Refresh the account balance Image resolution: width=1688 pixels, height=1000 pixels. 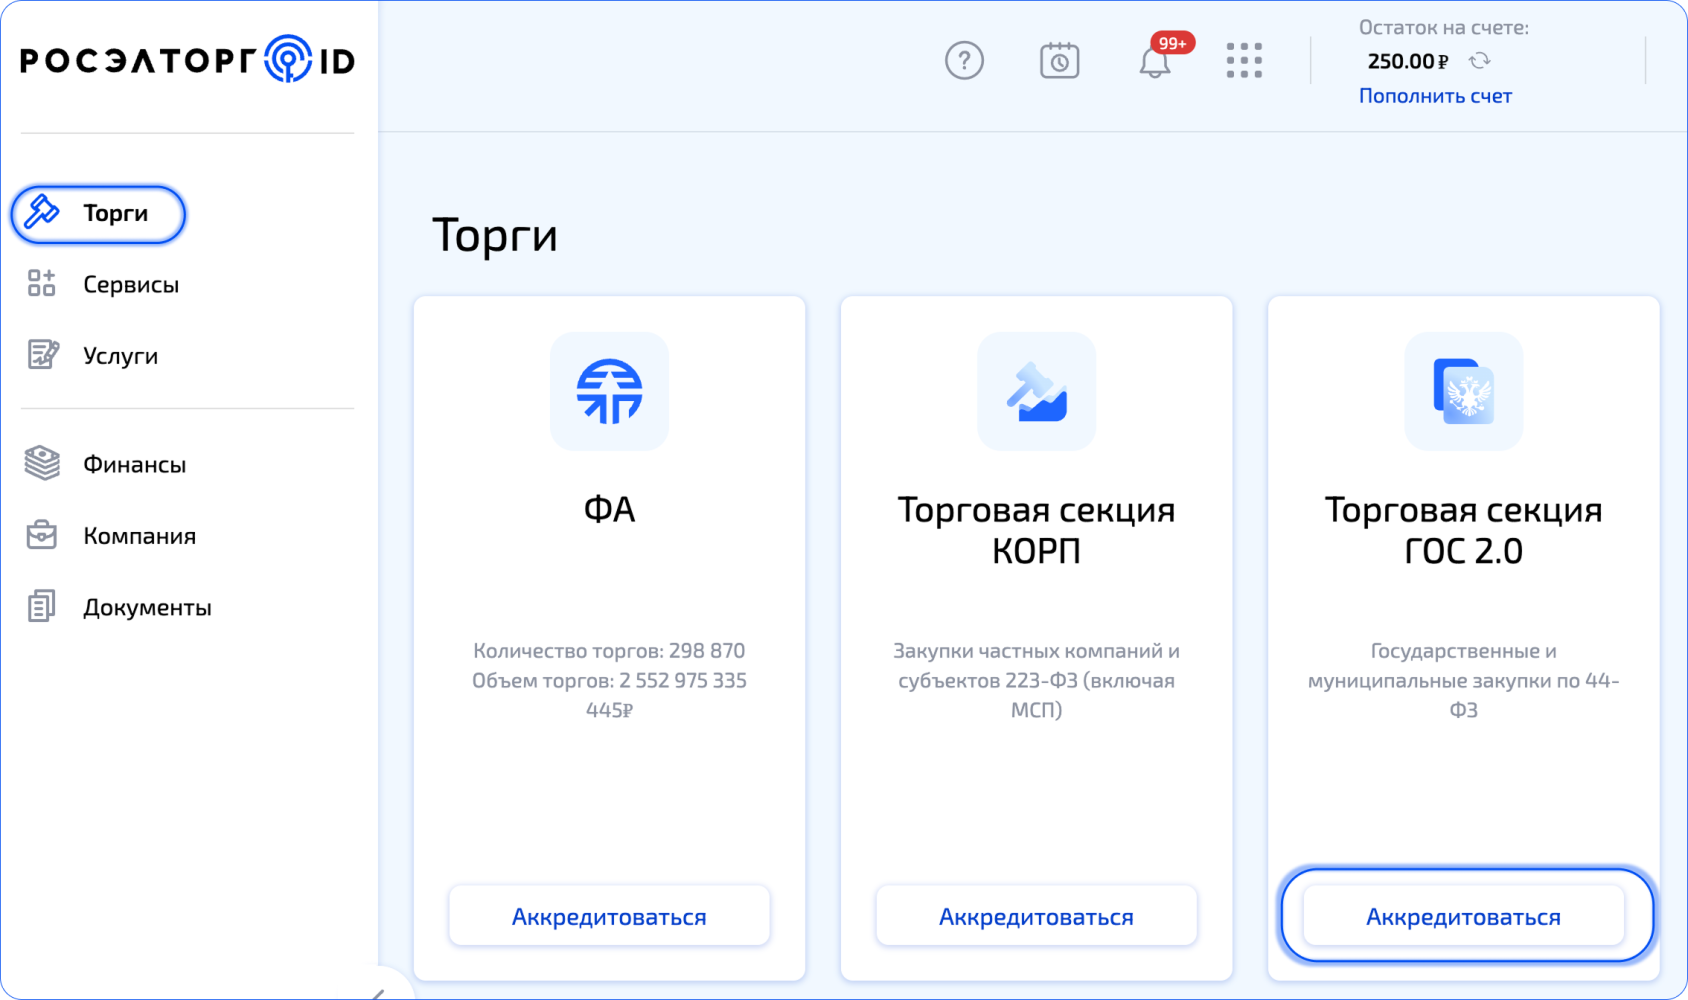point(1480,61)
